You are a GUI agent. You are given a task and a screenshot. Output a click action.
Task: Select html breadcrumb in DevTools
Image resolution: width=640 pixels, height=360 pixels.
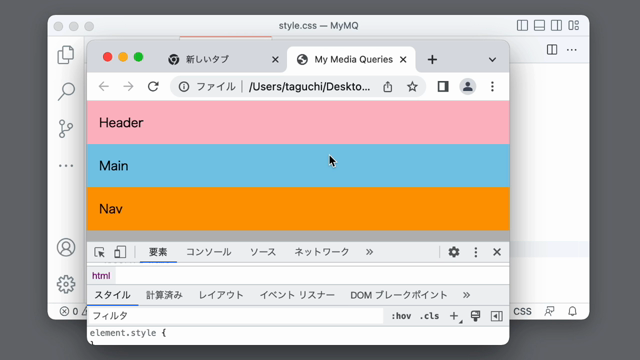coord(101,276)
